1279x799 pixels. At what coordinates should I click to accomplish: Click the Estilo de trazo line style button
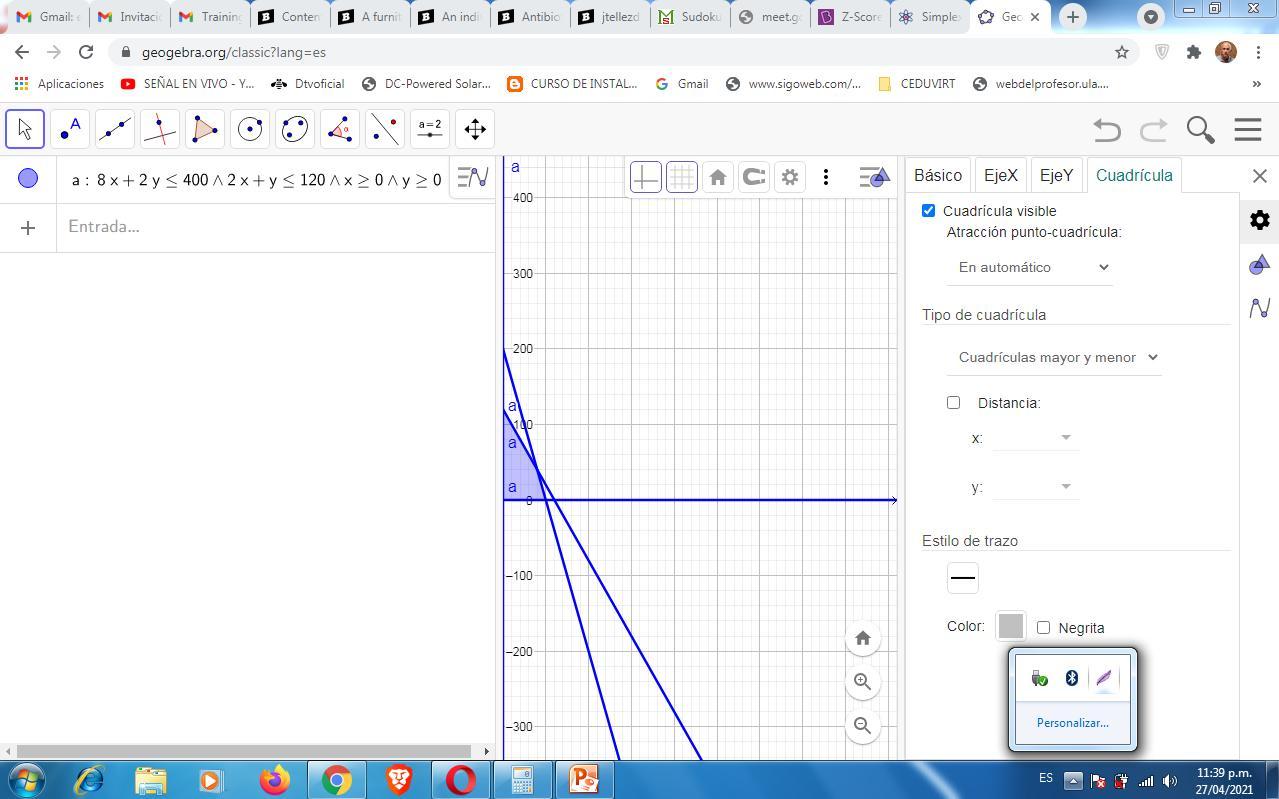(962, 578)
